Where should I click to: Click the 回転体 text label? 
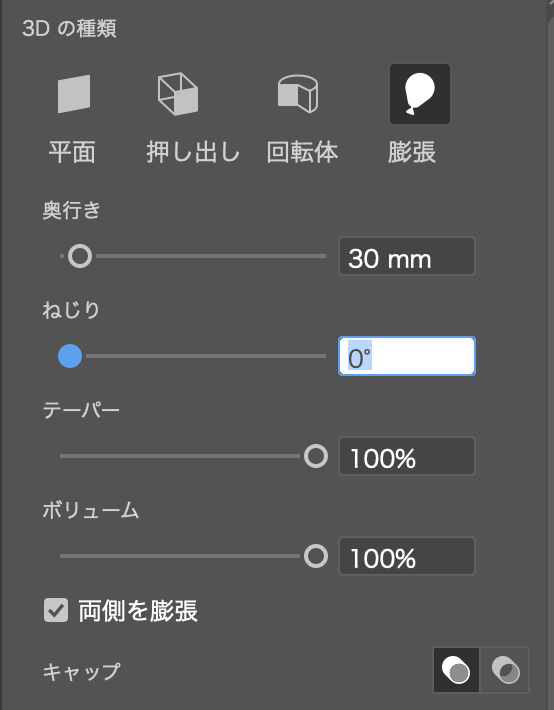pos(302,152)
